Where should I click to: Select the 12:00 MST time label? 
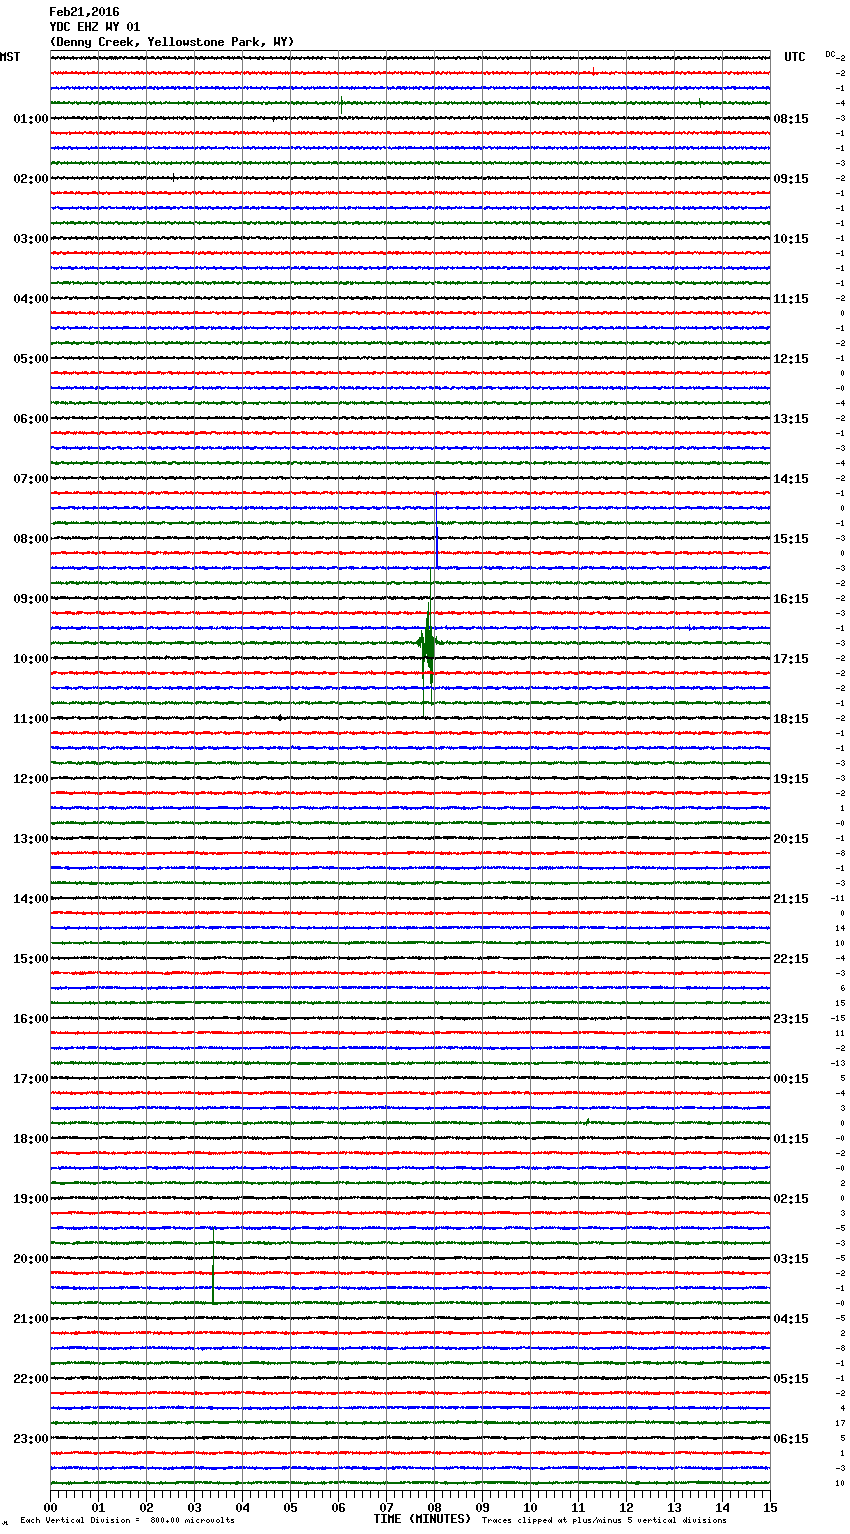pos(31,779)
